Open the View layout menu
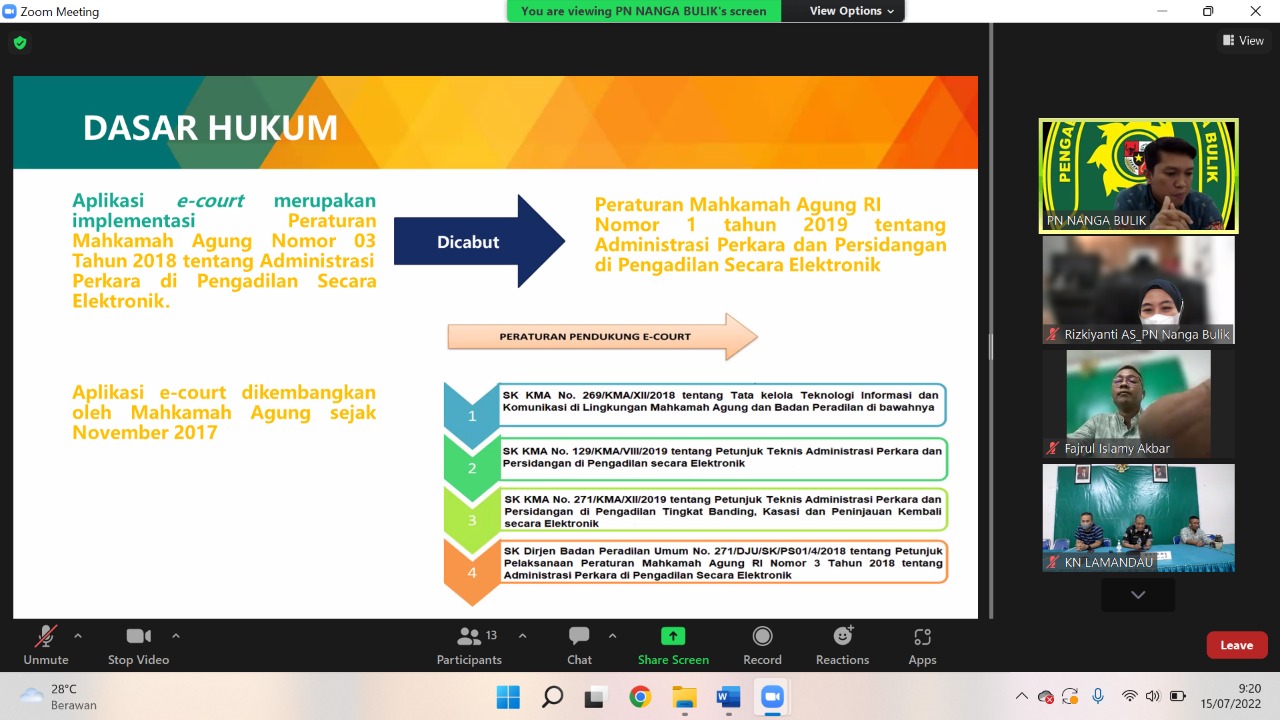This screenshot has height=720, width=1280. click(x=1243, y=41)
